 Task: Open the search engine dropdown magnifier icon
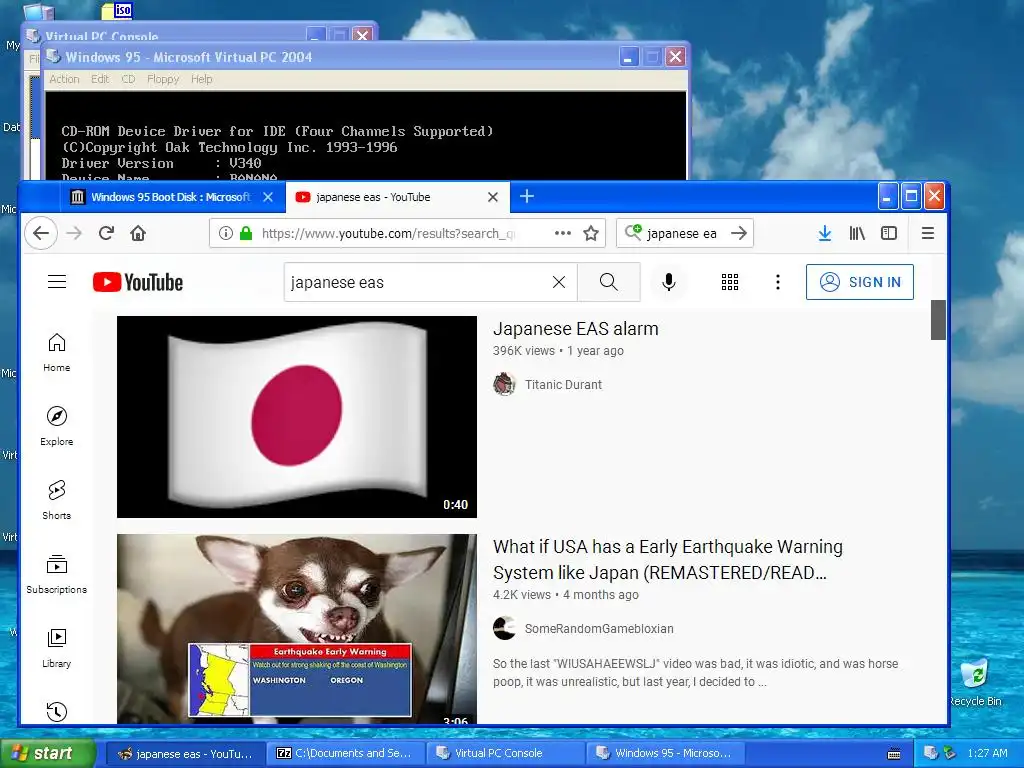(633, 232)
